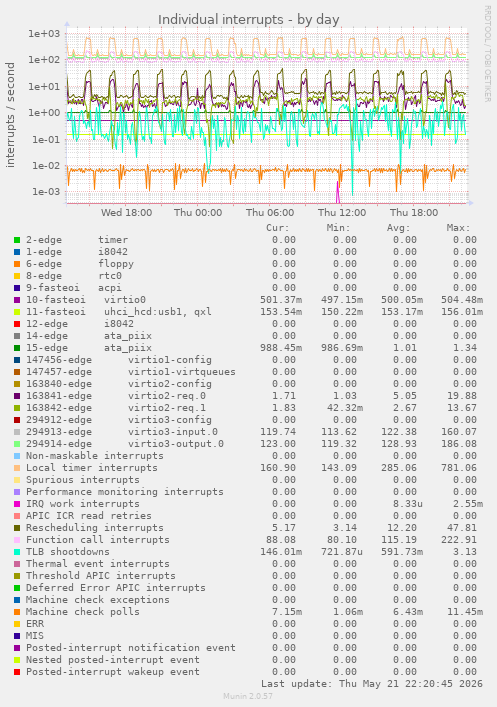Click the Last update timestamp text
This screenshot has width=497, height=707.
pos(372,684)
